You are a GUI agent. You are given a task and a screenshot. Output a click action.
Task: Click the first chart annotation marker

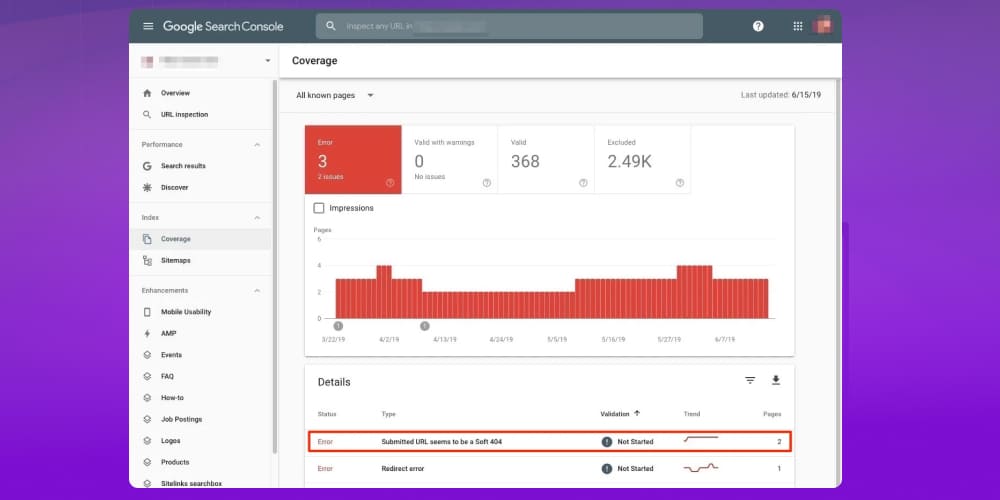click(x=338, y=326)
